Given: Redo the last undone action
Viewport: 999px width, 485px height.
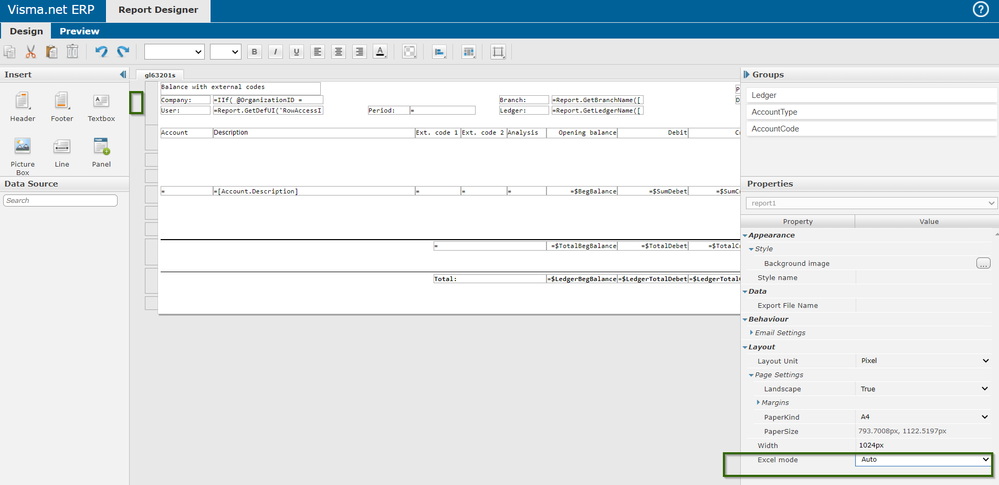Looking at the screenshot, I should (122, 52).
